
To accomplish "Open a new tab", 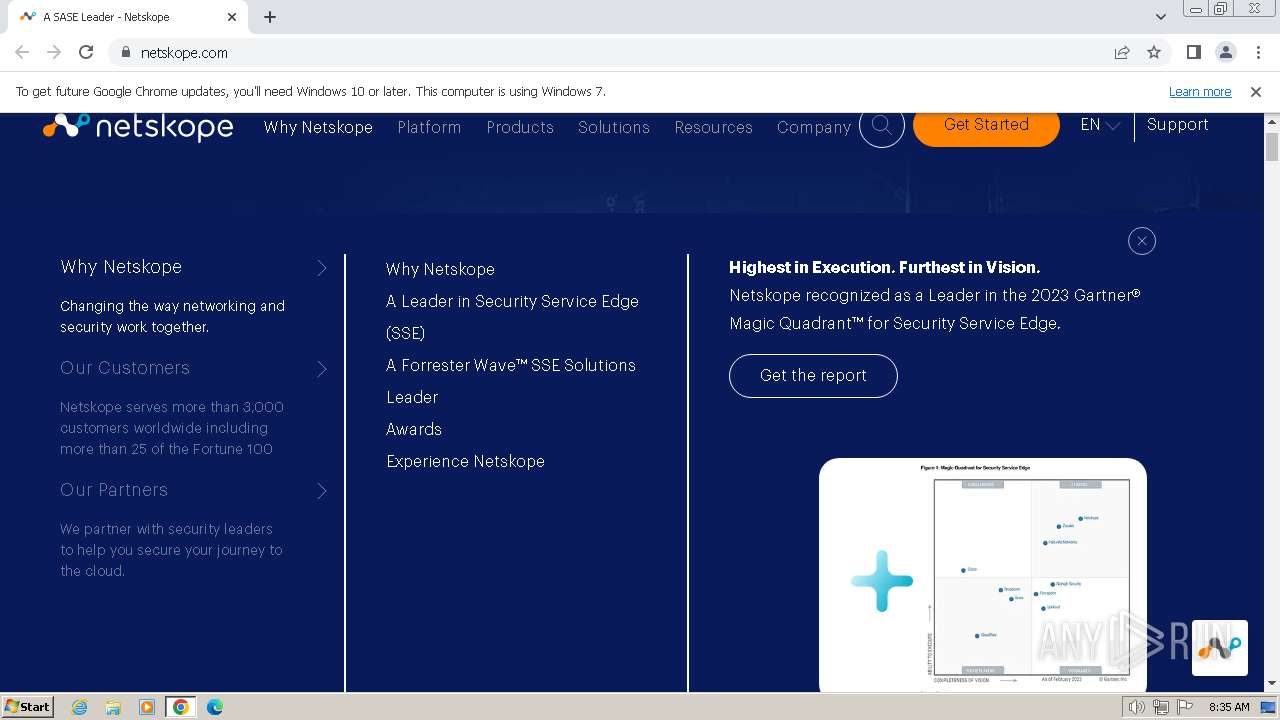I will (270, 17).
